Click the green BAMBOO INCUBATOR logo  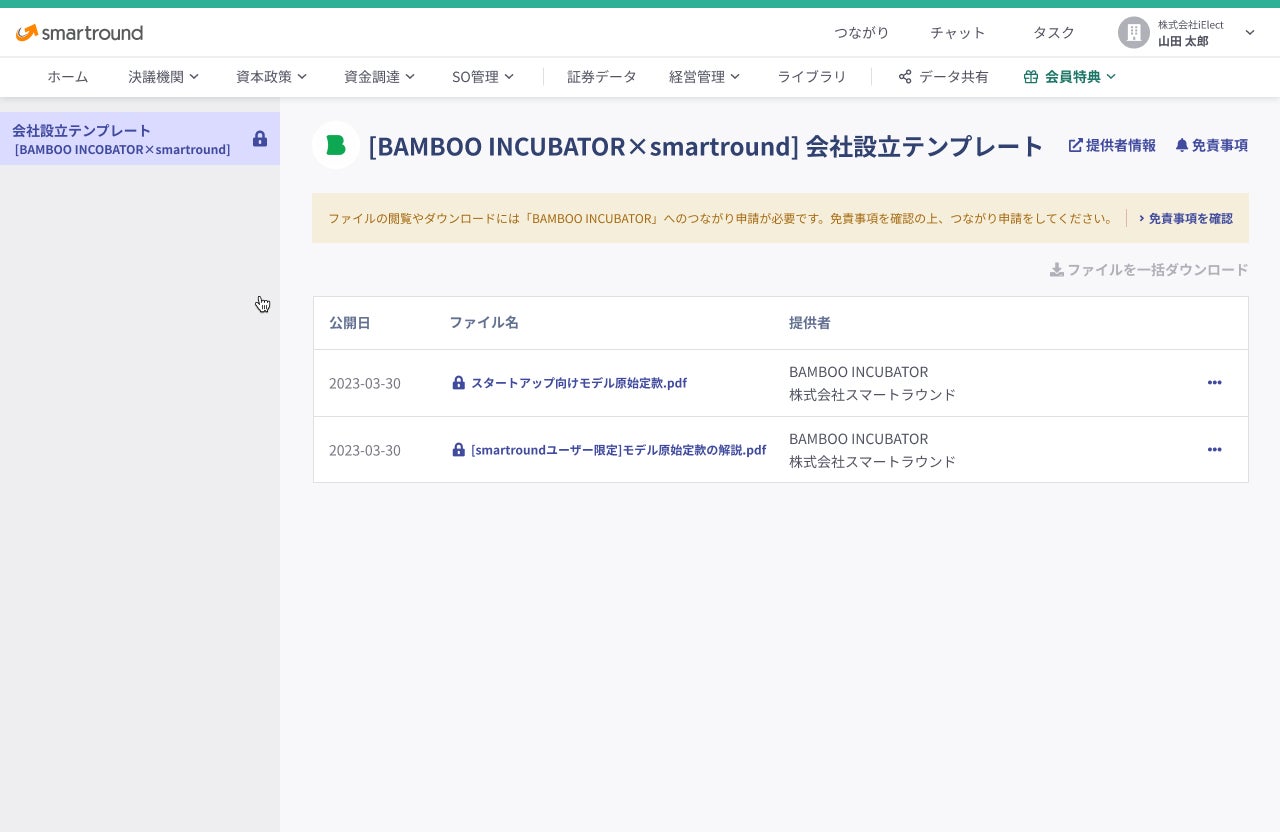pyautogui.click(x=336, y=145)
